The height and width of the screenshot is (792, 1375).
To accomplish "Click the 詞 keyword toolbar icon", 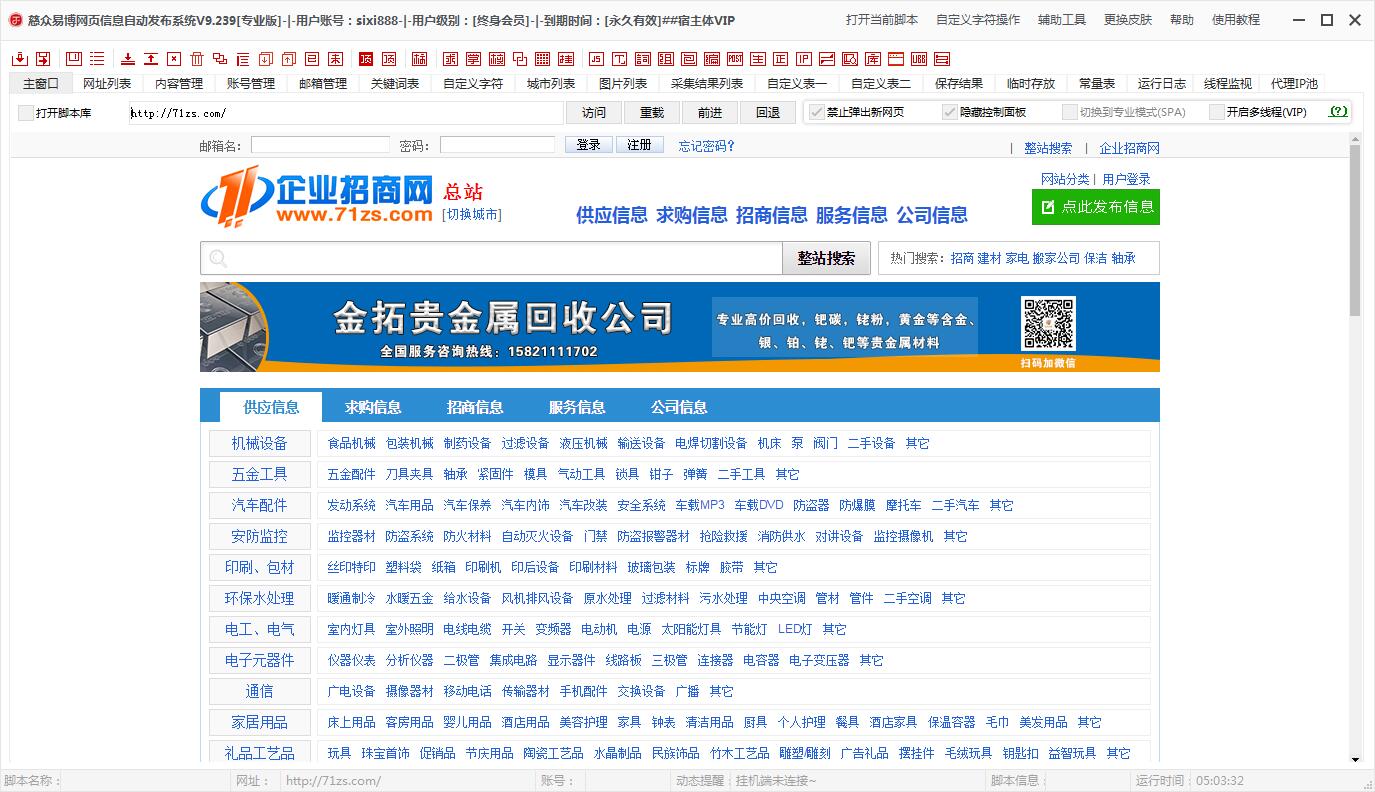I will pyautogui.click(x=643, y=59).
